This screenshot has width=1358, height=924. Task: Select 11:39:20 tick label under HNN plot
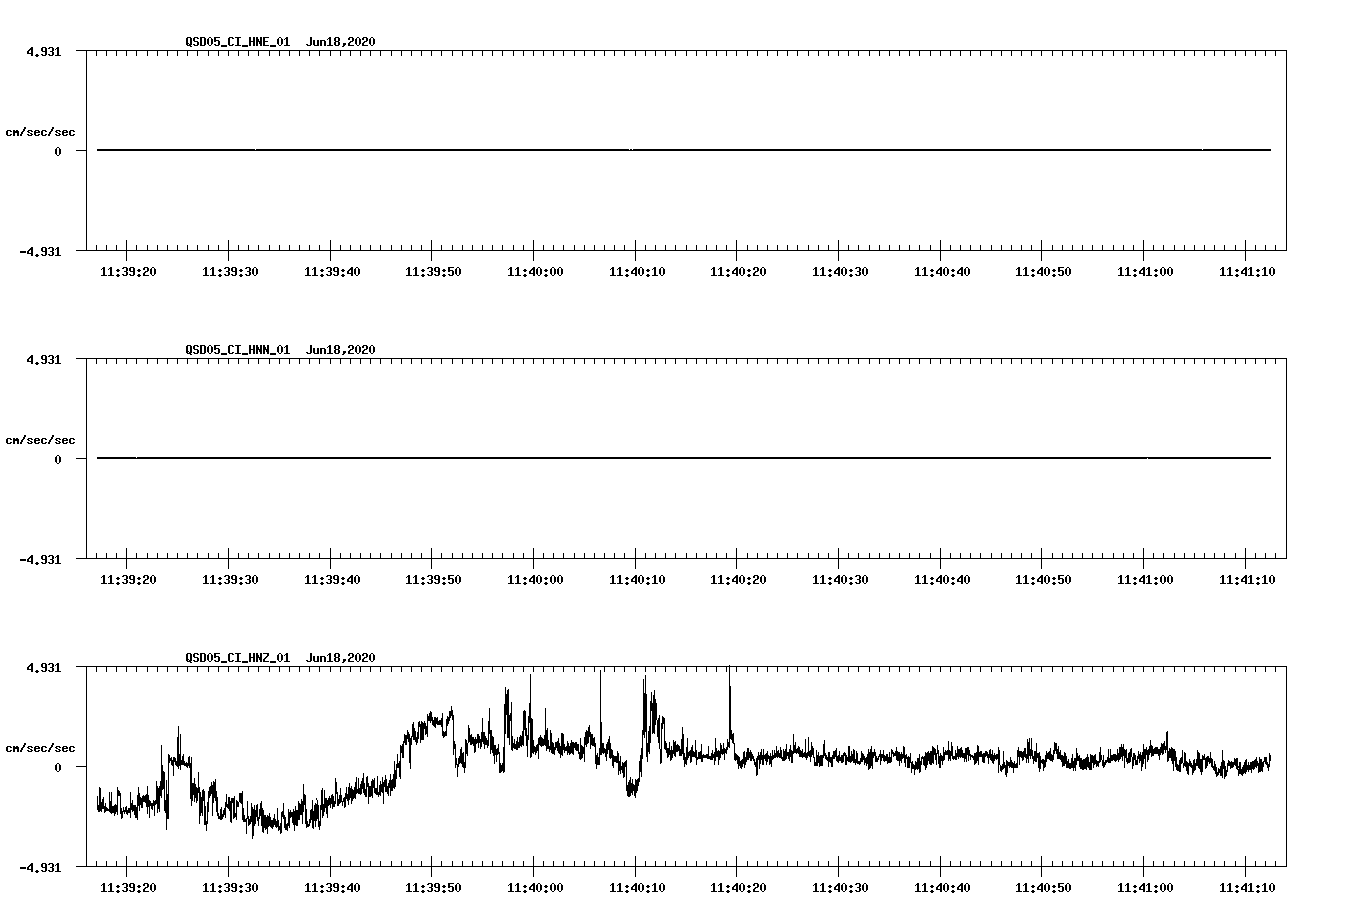(128, 580)
